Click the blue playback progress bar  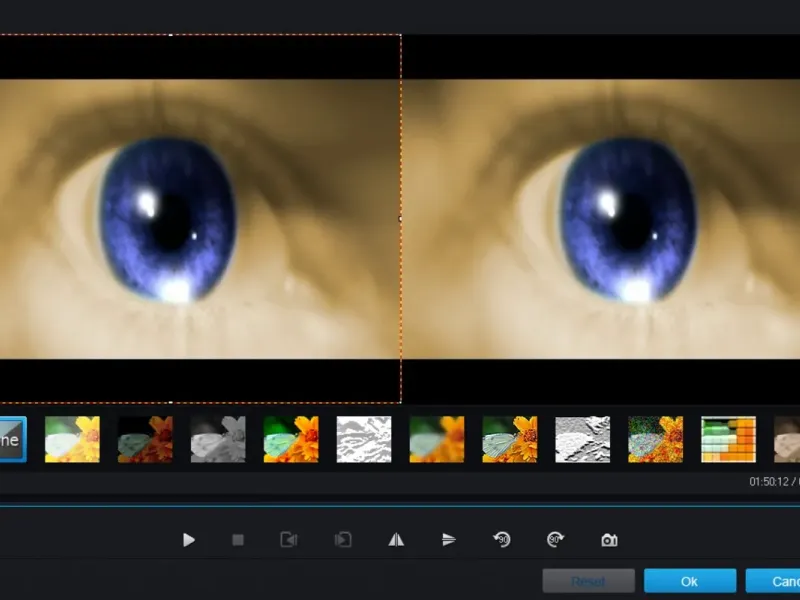400,506
